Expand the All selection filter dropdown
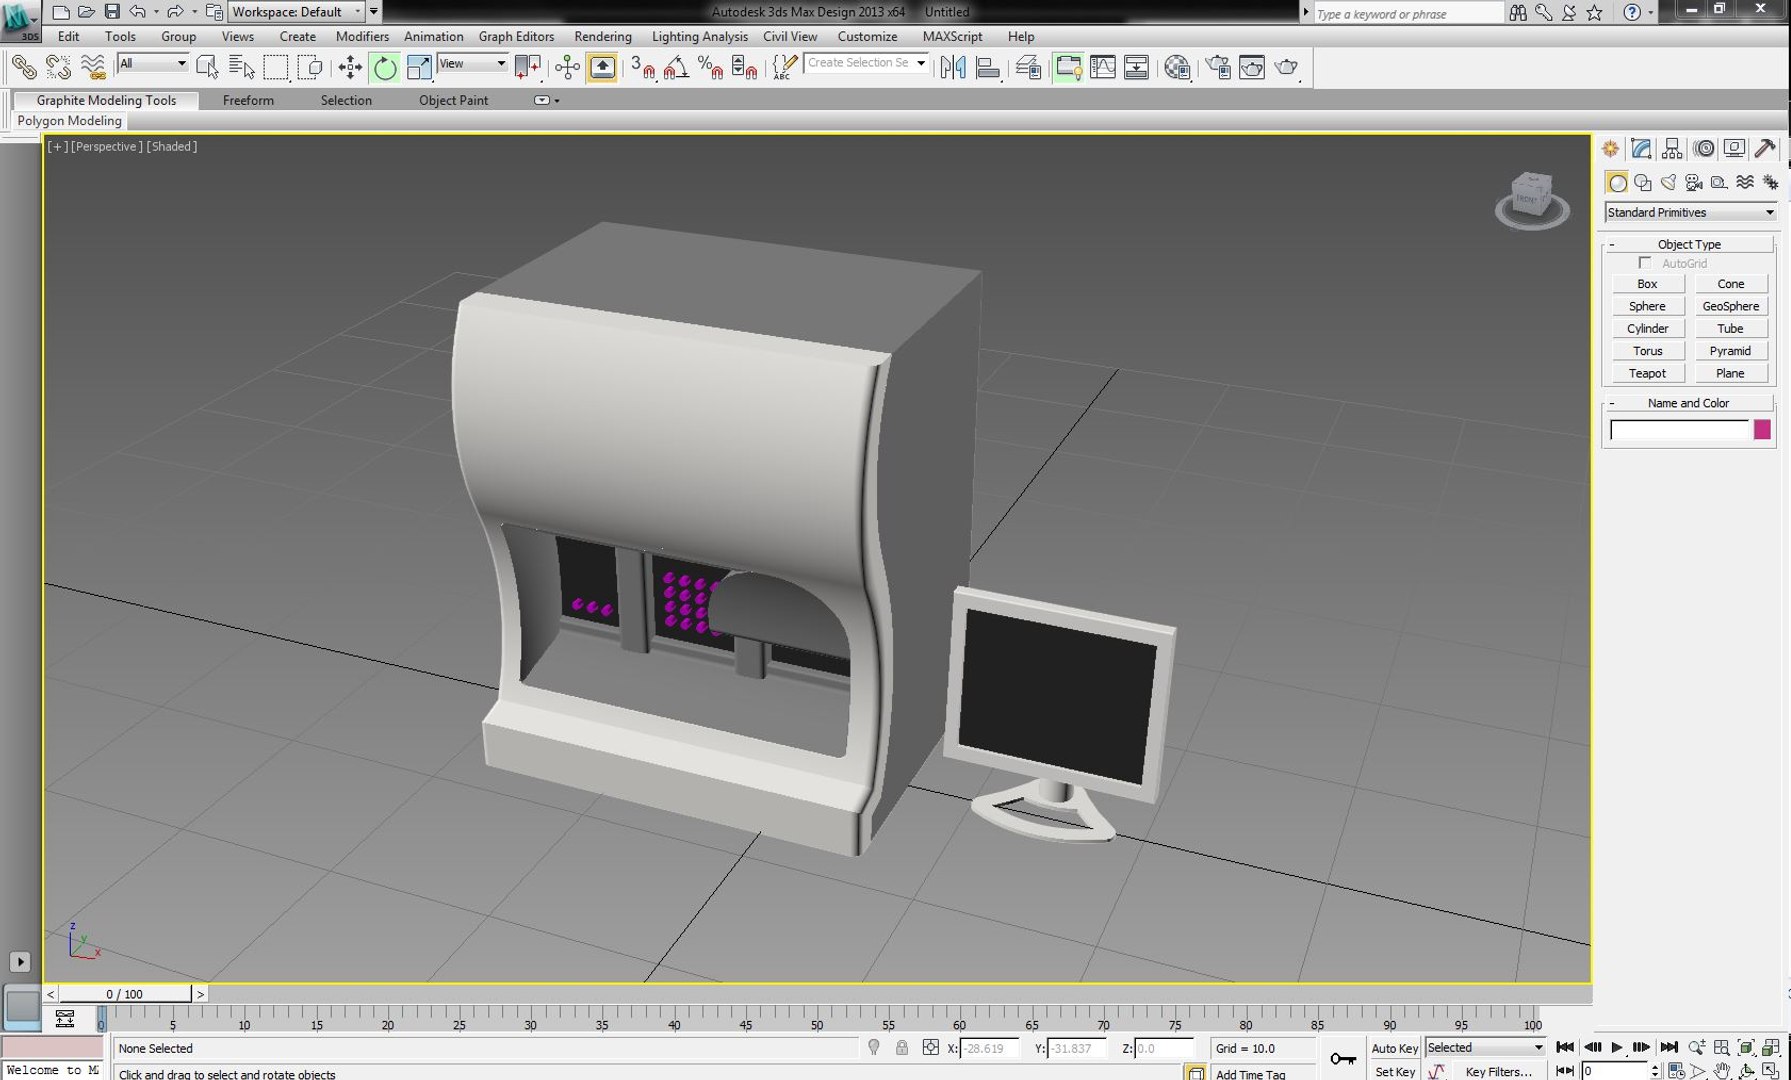Viewport: 1791px width, 1080px height. click(x=152, y=63)
